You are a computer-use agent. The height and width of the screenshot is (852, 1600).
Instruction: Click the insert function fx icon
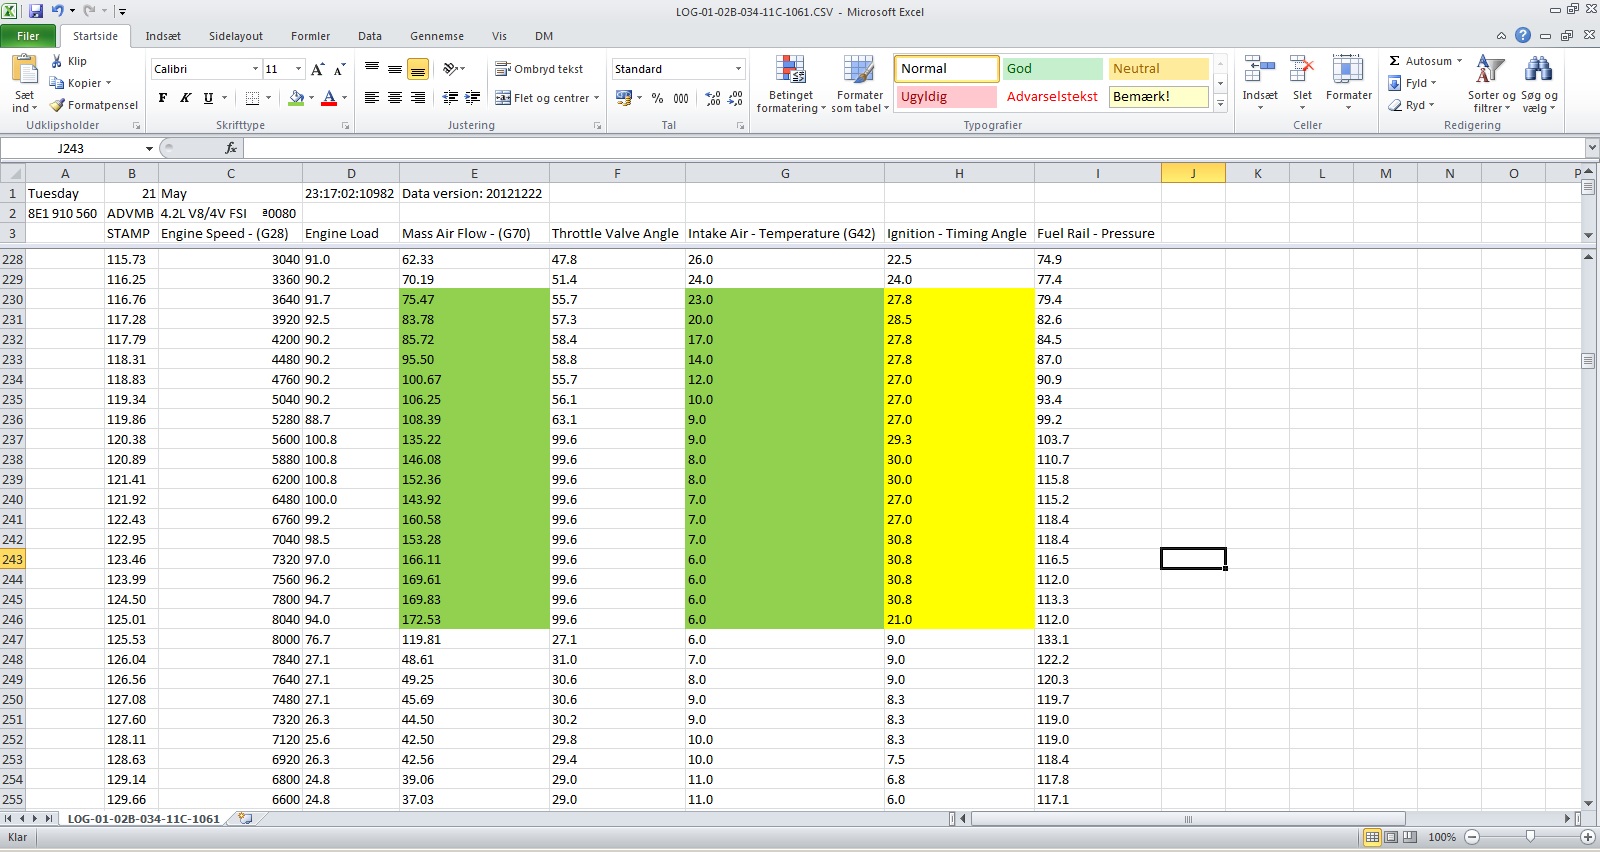pyautogui.click(x=231, y=148)
